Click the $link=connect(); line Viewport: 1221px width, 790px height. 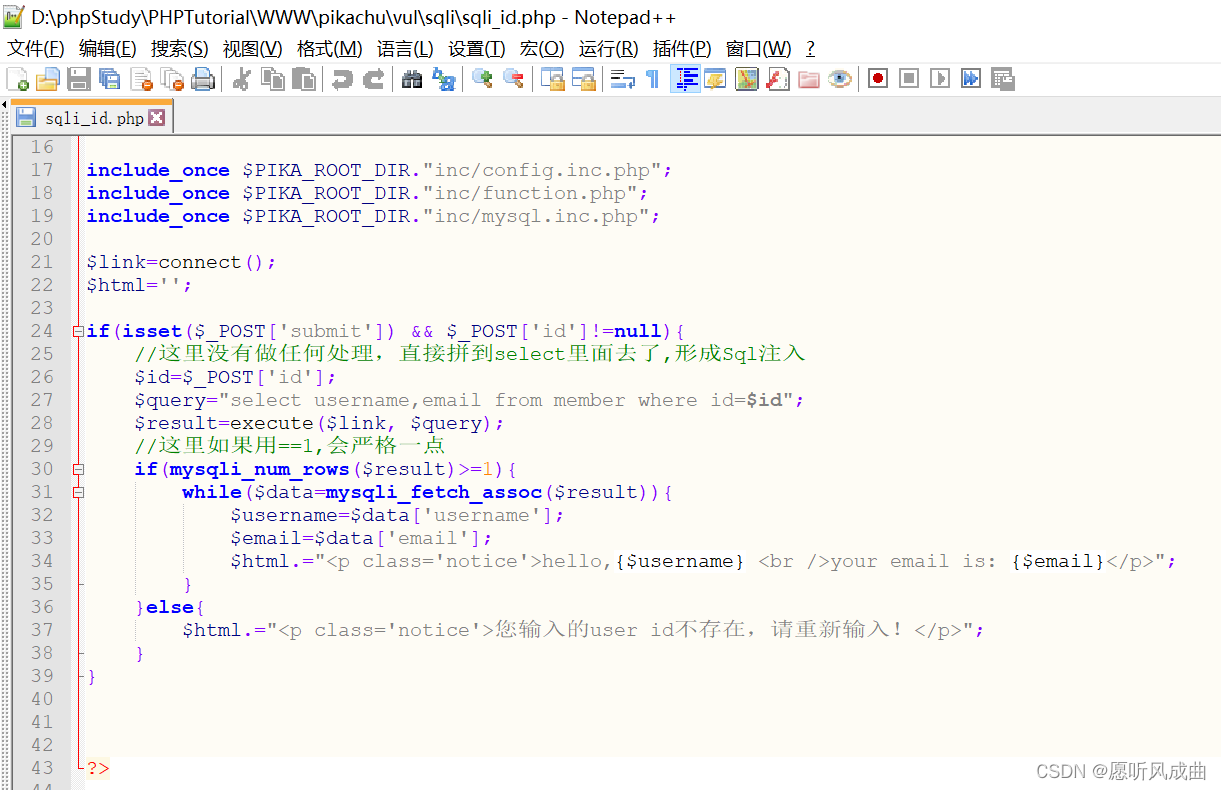pos(181,262)
